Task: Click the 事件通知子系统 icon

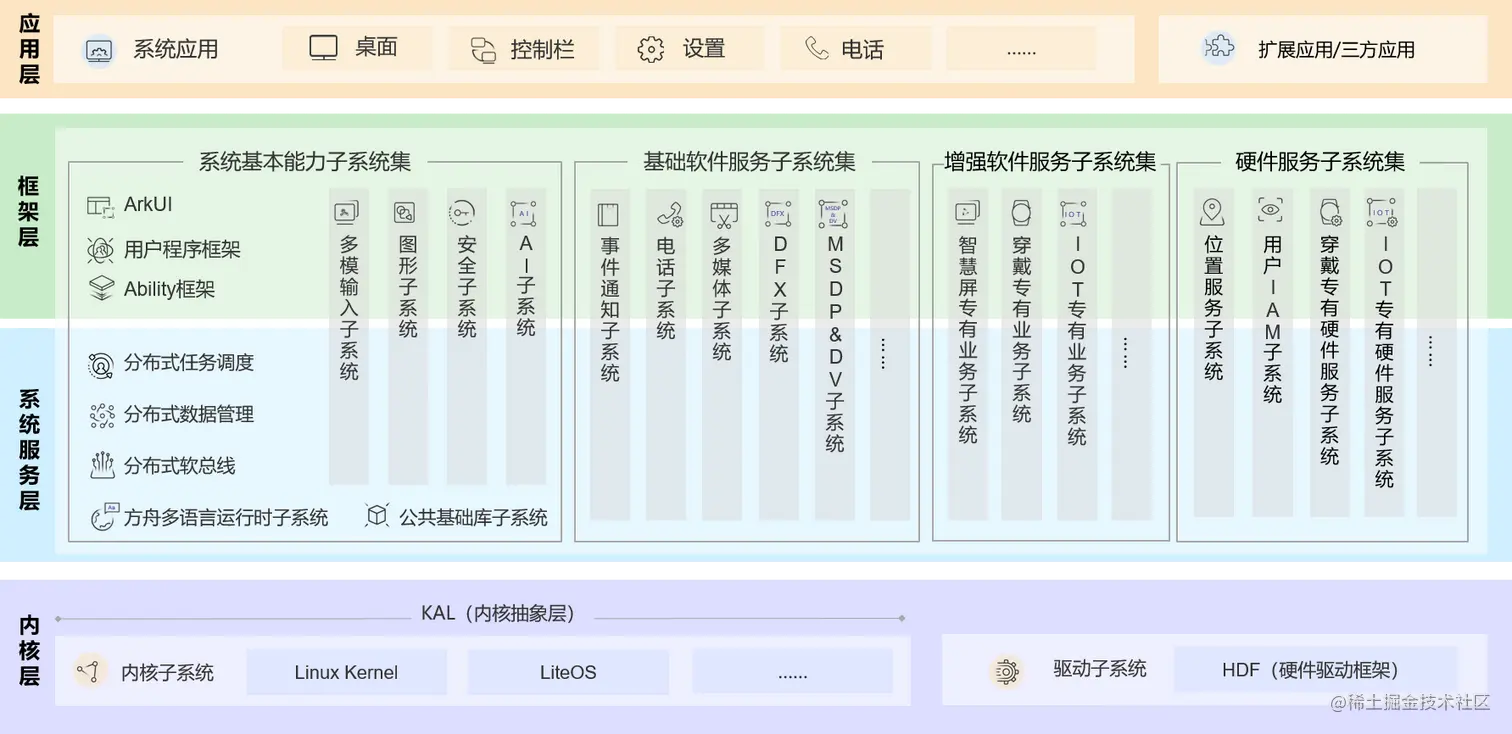Action: pos(609,214)
